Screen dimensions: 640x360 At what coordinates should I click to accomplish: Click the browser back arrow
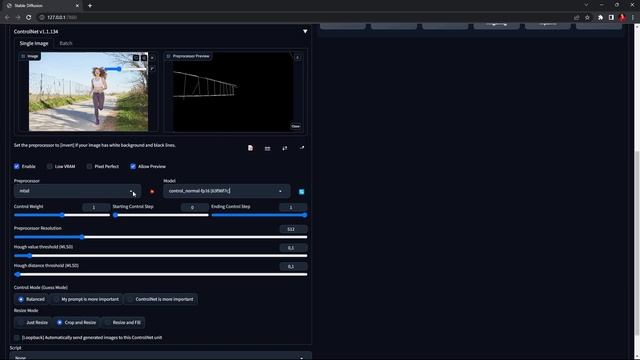pos(7,17)
